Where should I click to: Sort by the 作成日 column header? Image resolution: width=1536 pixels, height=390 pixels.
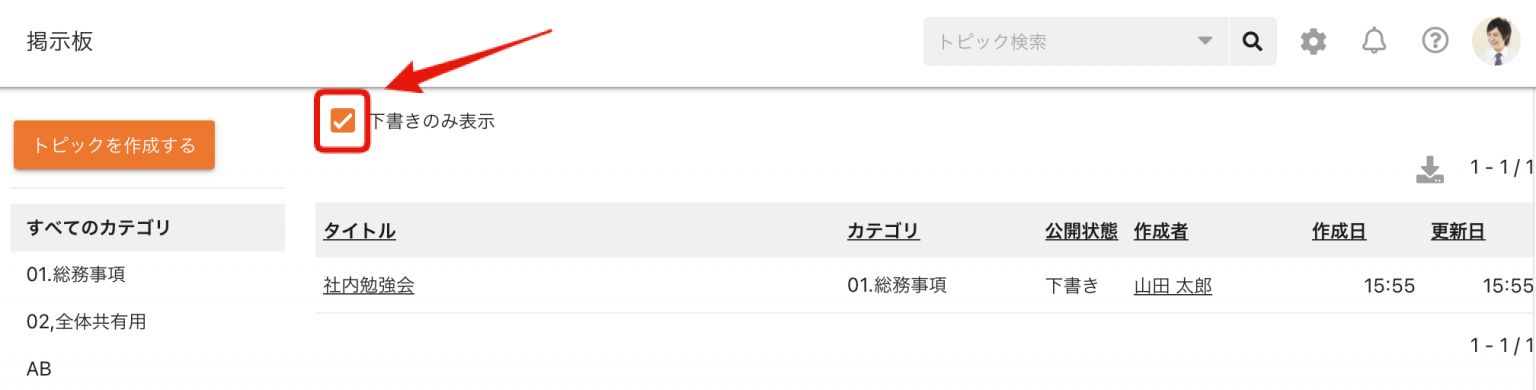click(x=1339, y=232)
